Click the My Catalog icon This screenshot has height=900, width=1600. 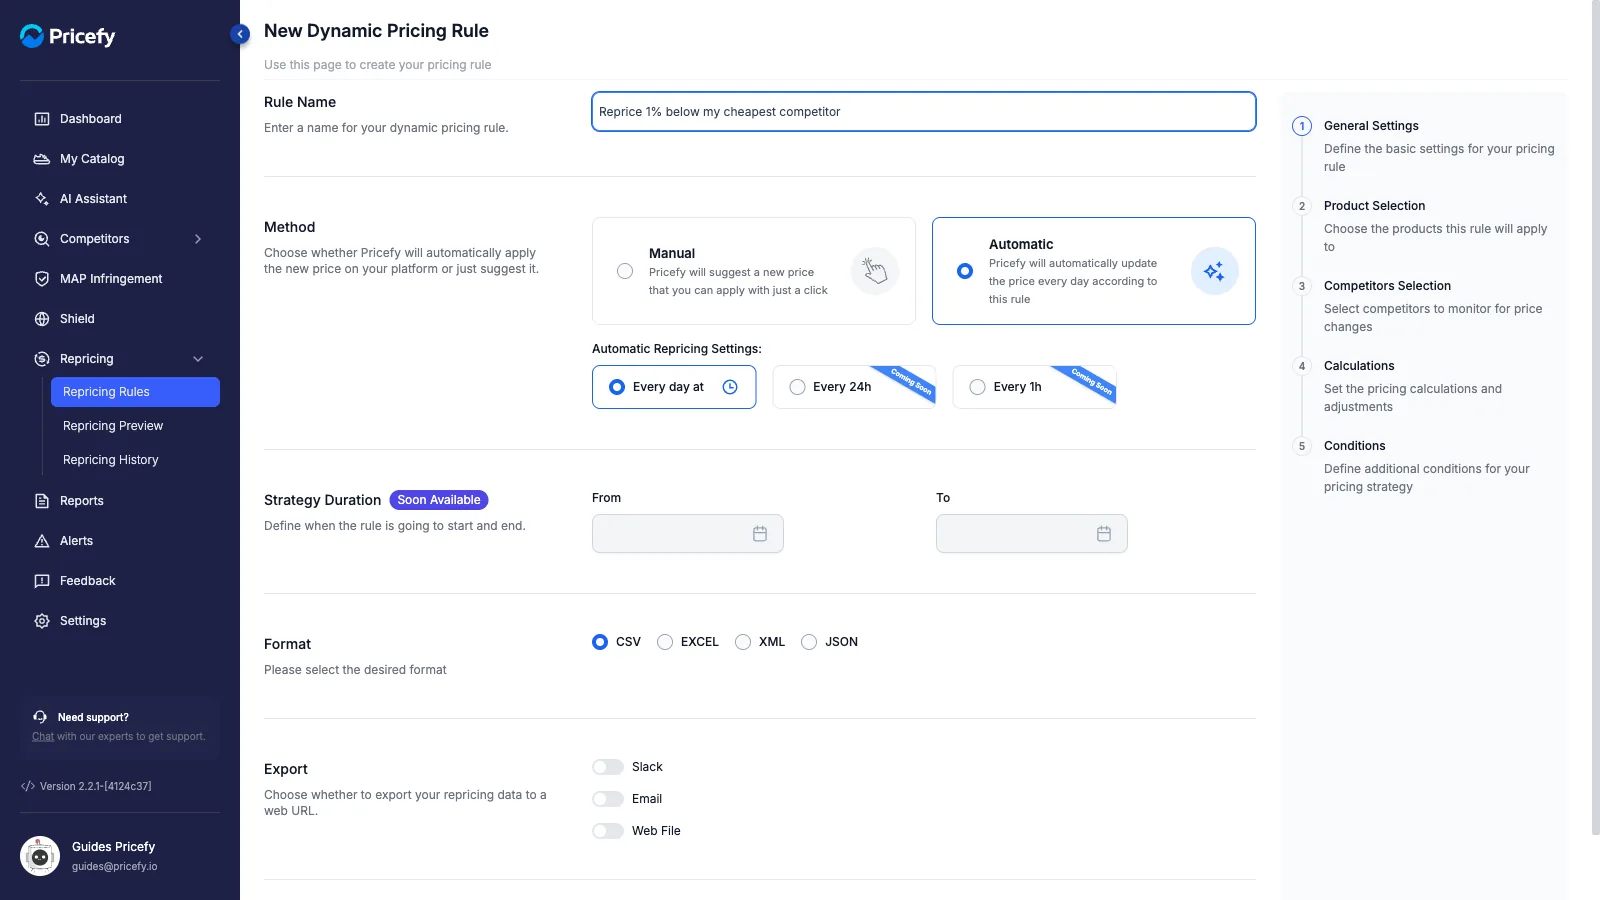[x=42, y=159]
